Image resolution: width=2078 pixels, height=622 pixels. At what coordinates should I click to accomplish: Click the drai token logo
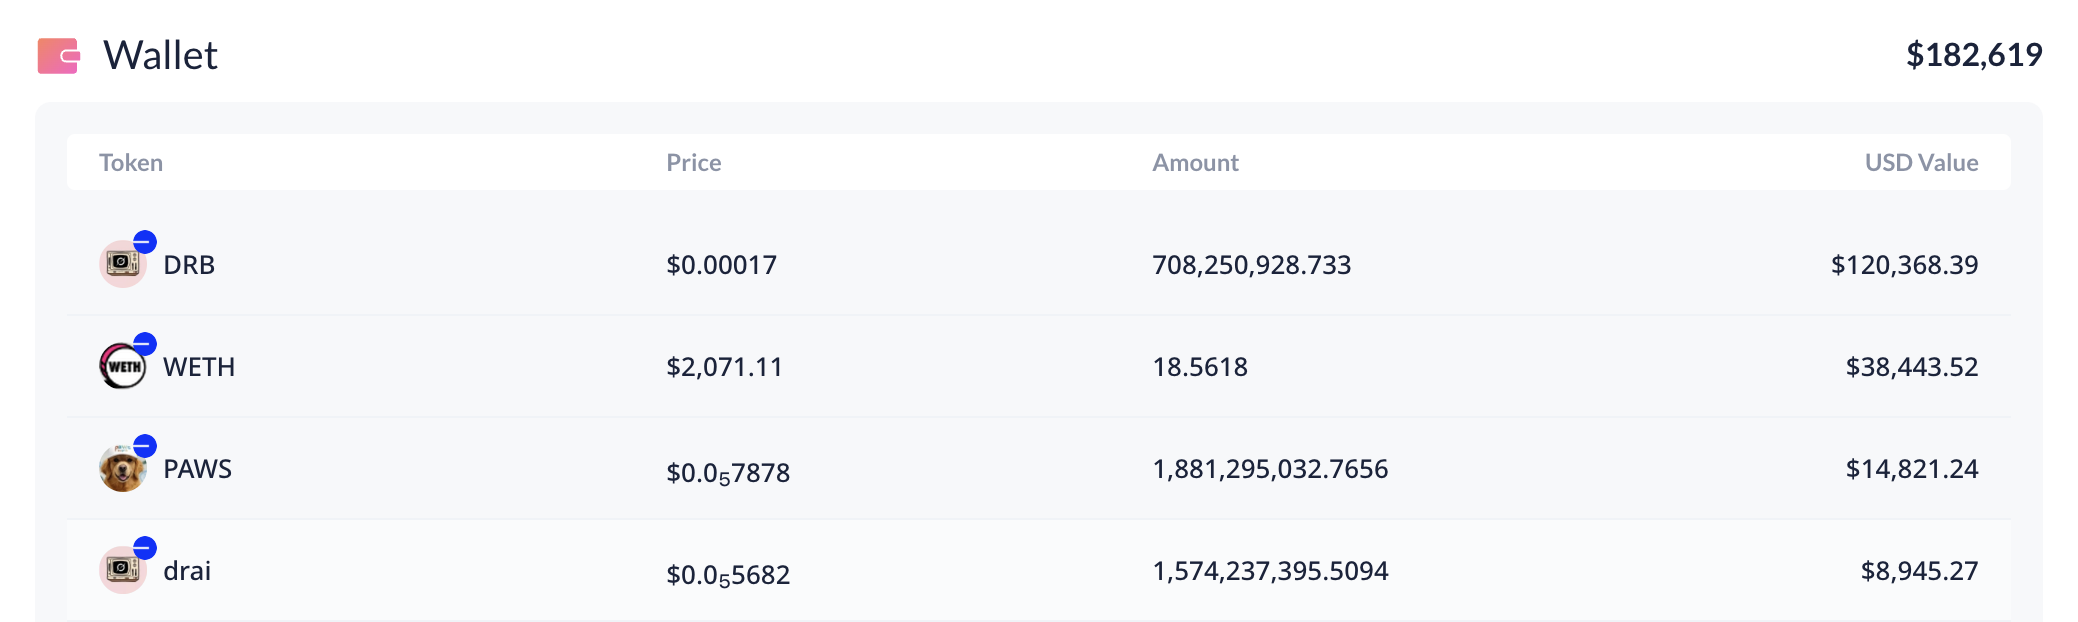[121, 572]
